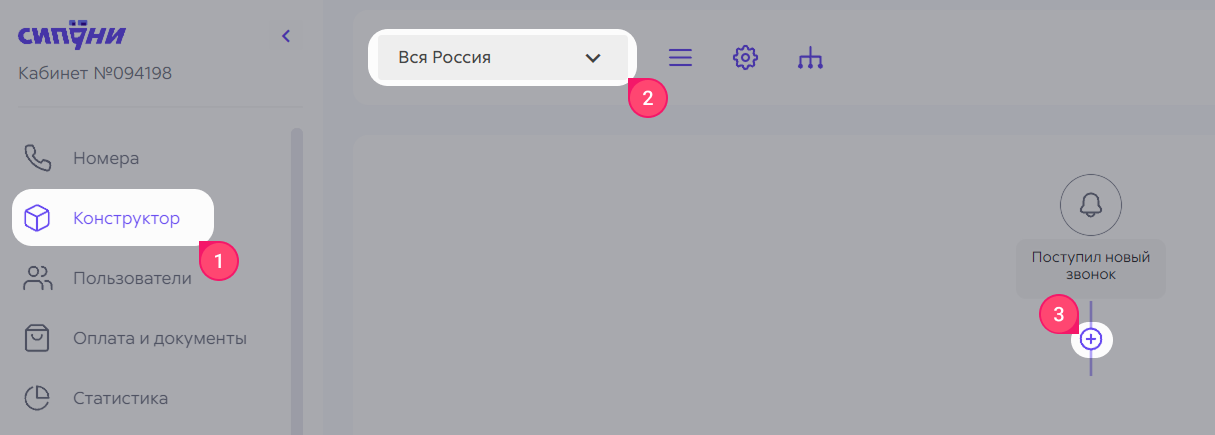Open Оплата и документы section
The height and width of the screenshot is (435, 1215).
pyautogui.click(x=160, y=338)
